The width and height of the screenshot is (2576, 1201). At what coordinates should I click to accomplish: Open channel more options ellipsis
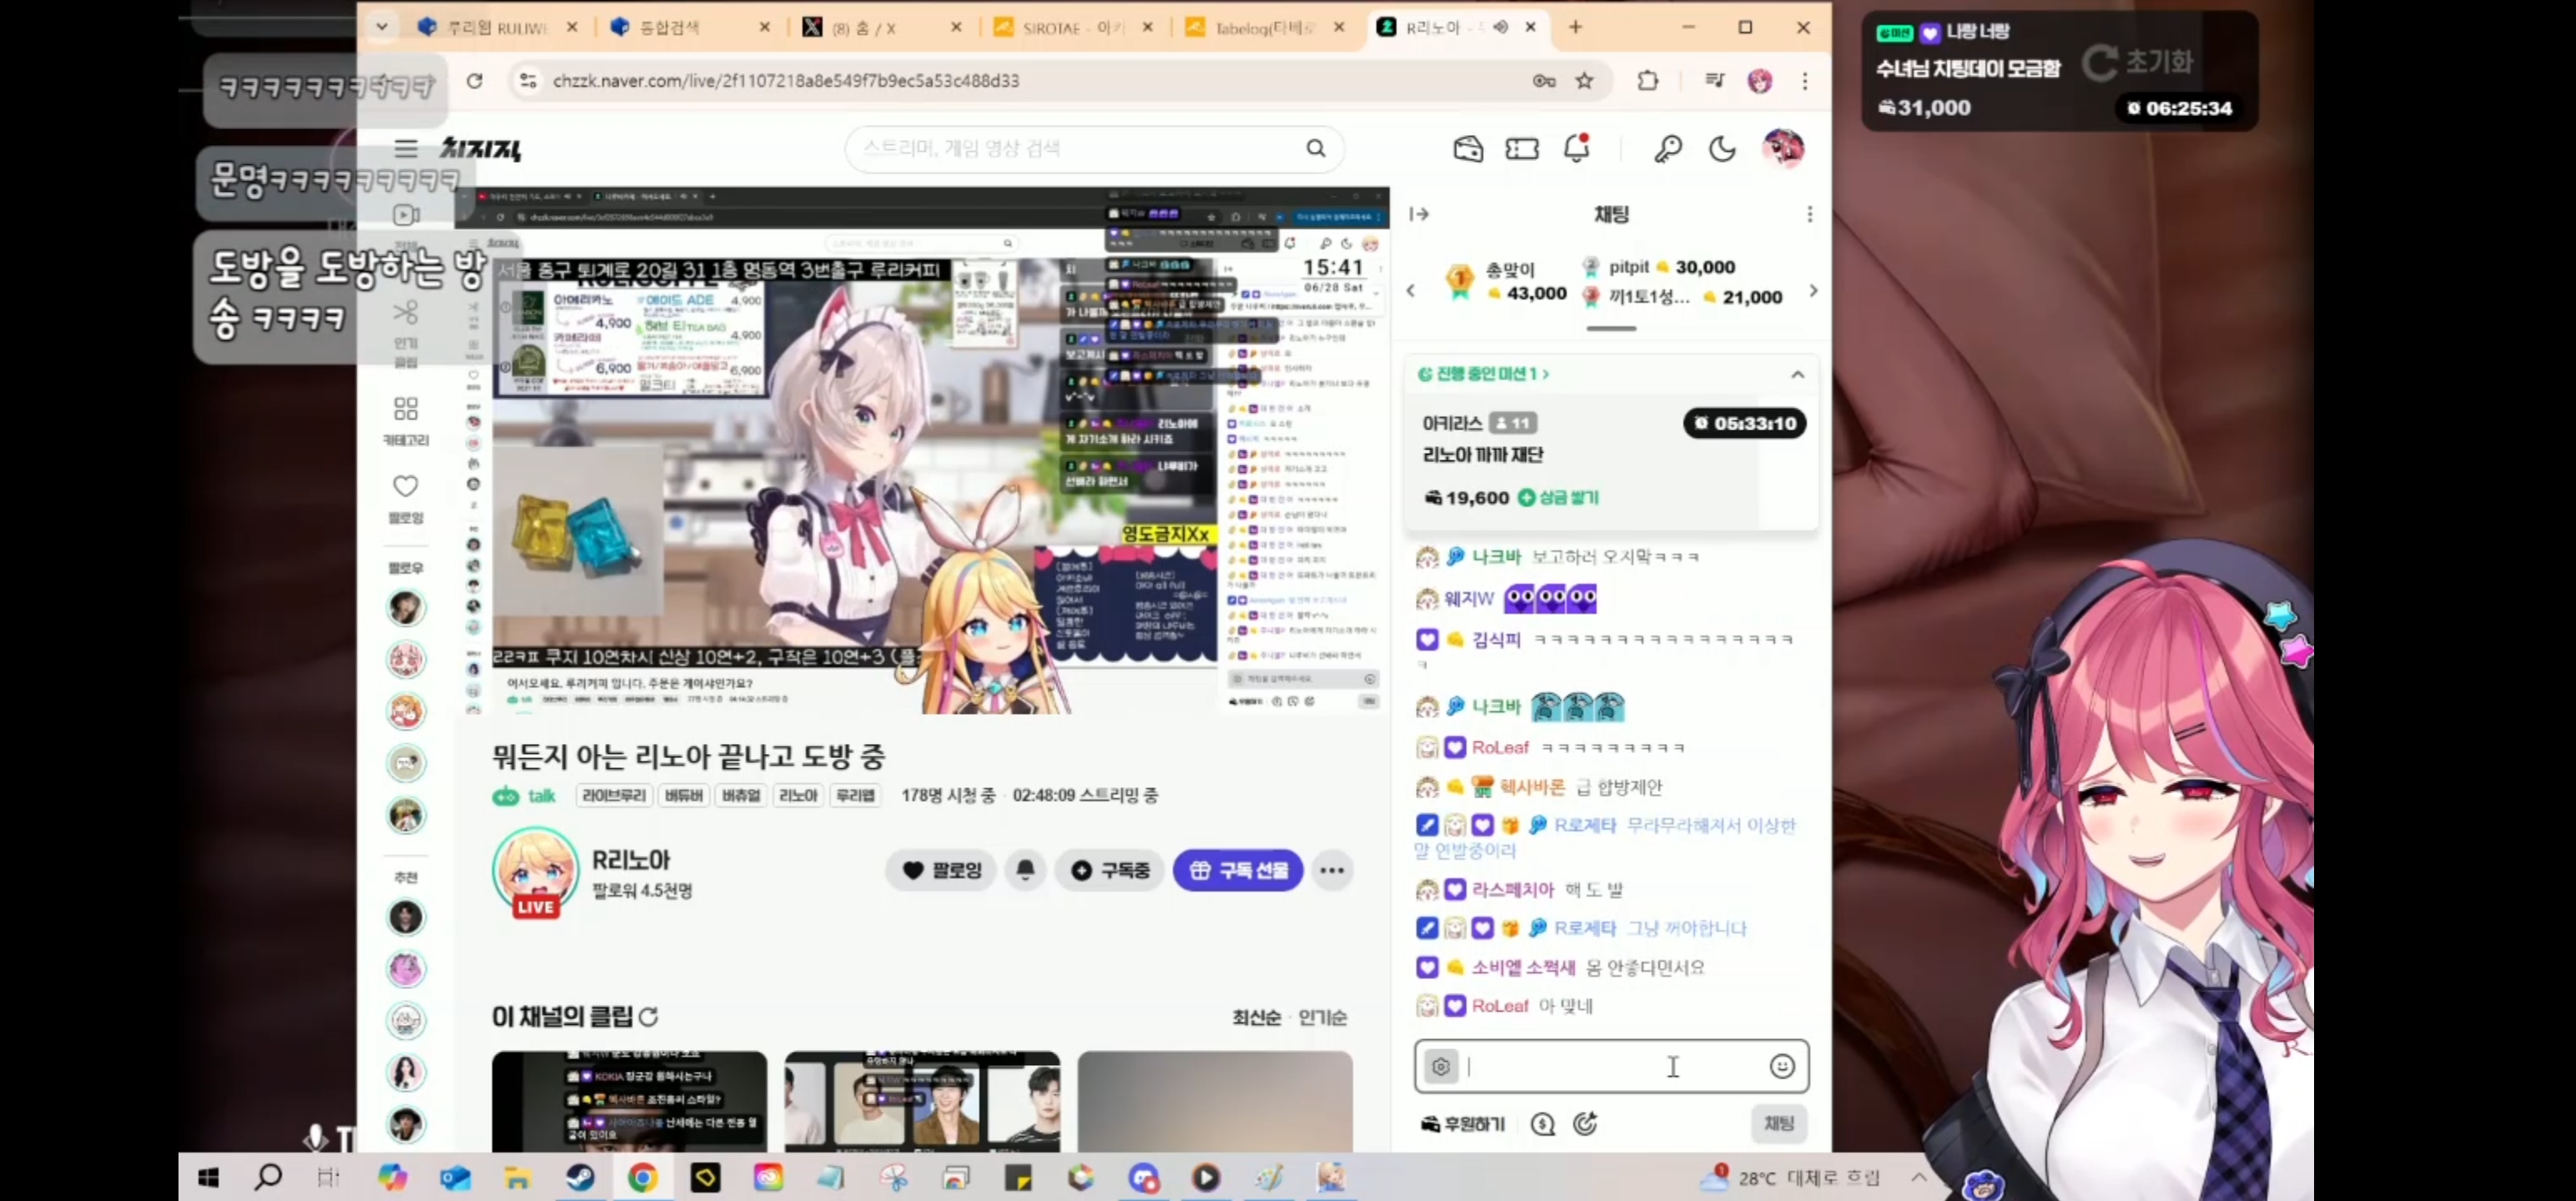click(1331, 870)
